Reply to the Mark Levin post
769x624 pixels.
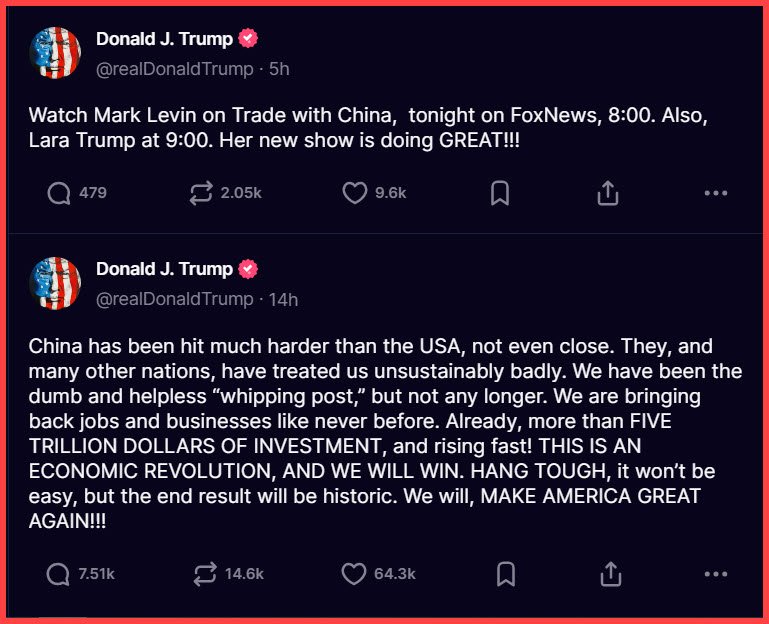tap(59, 193)
